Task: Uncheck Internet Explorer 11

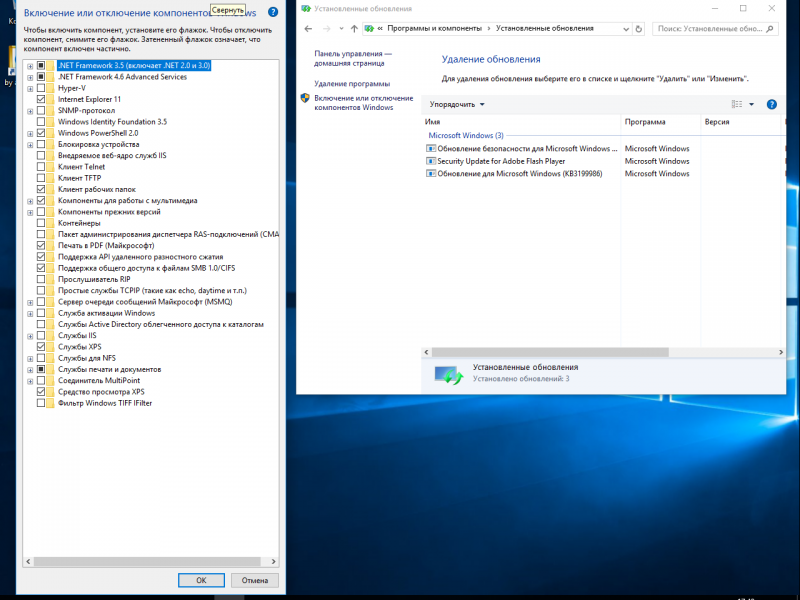Action: tap(41, 99)
